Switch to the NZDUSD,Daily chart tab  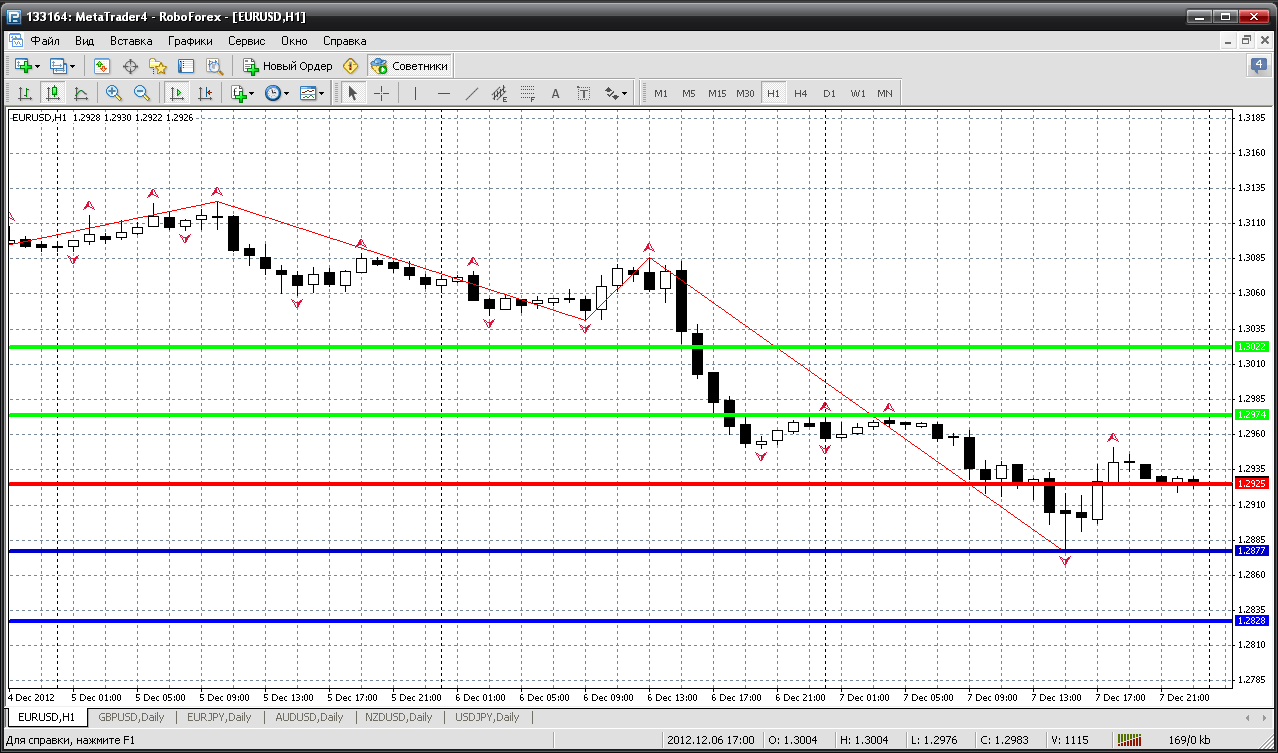pyautogui.click(x=398, y=717)
